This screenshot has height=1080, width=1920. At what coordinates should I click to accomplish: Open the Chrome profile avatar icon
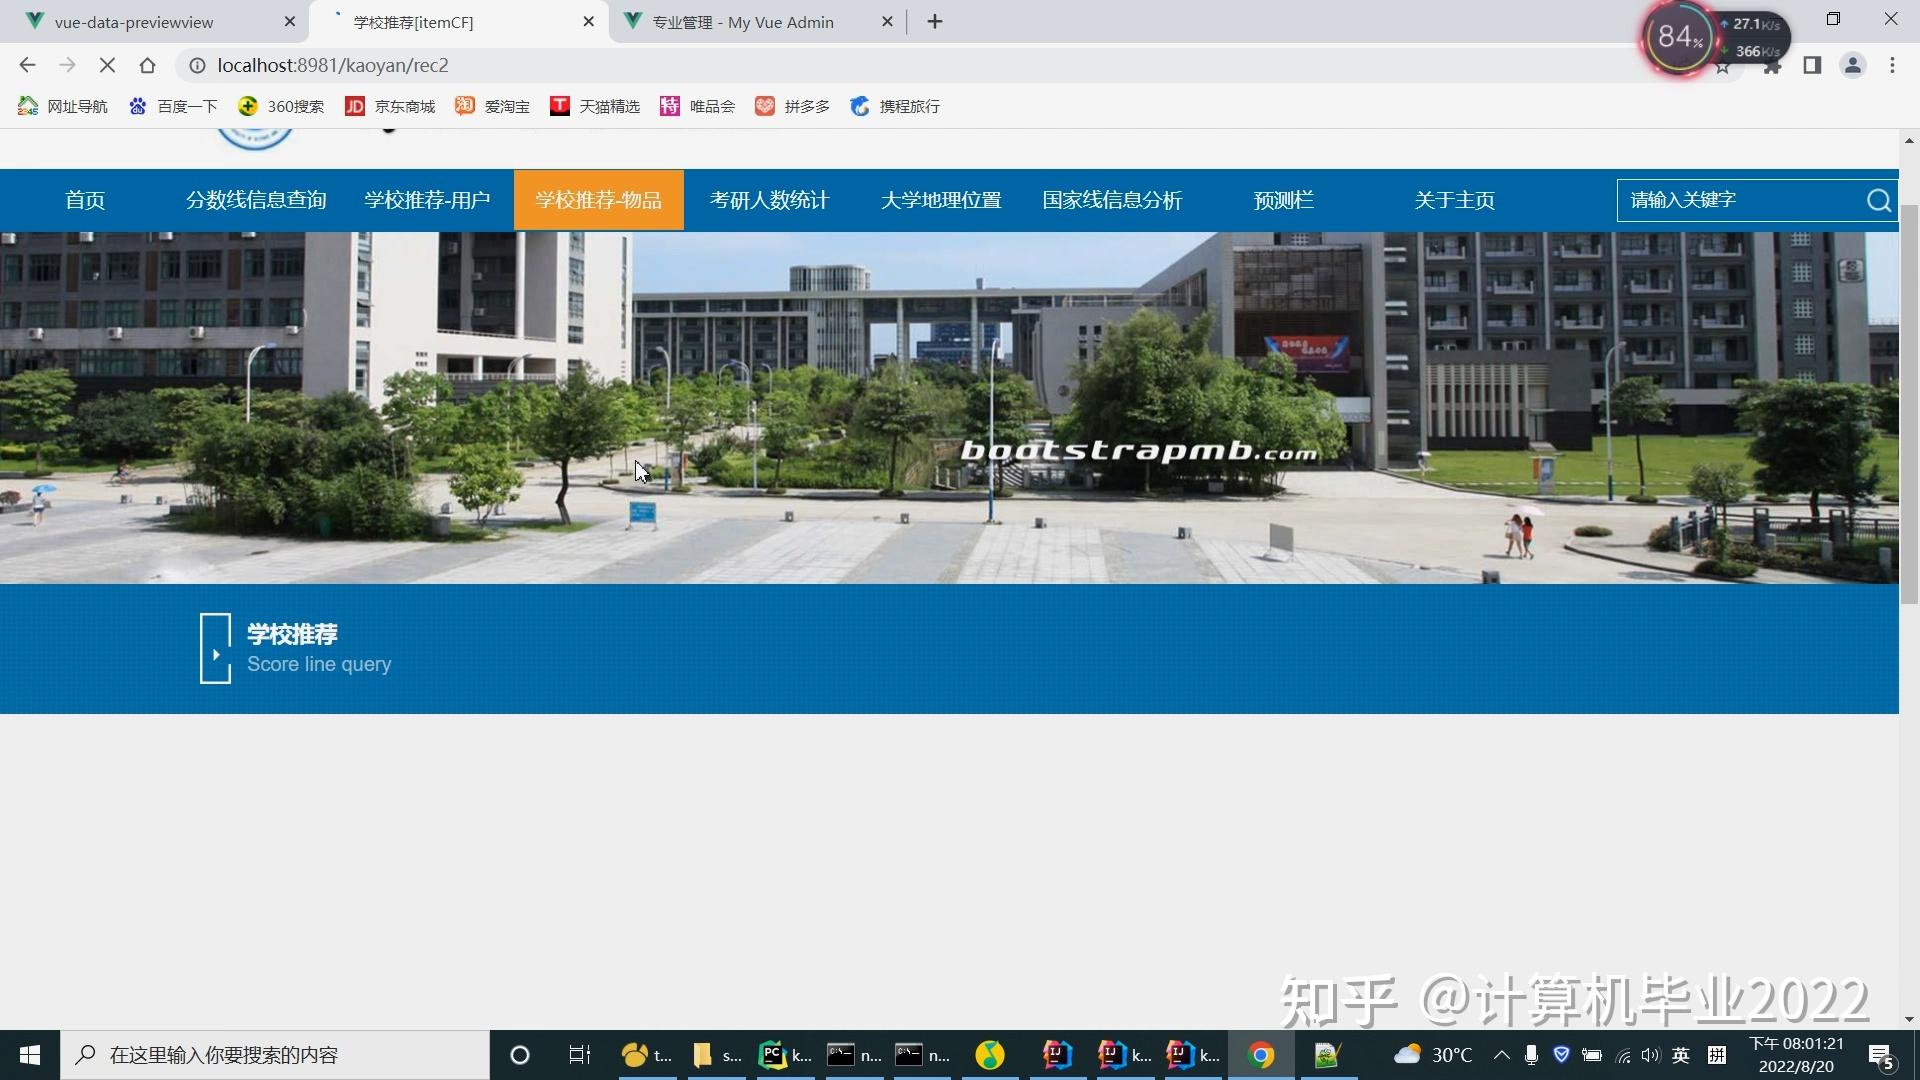coord(1852,65)
